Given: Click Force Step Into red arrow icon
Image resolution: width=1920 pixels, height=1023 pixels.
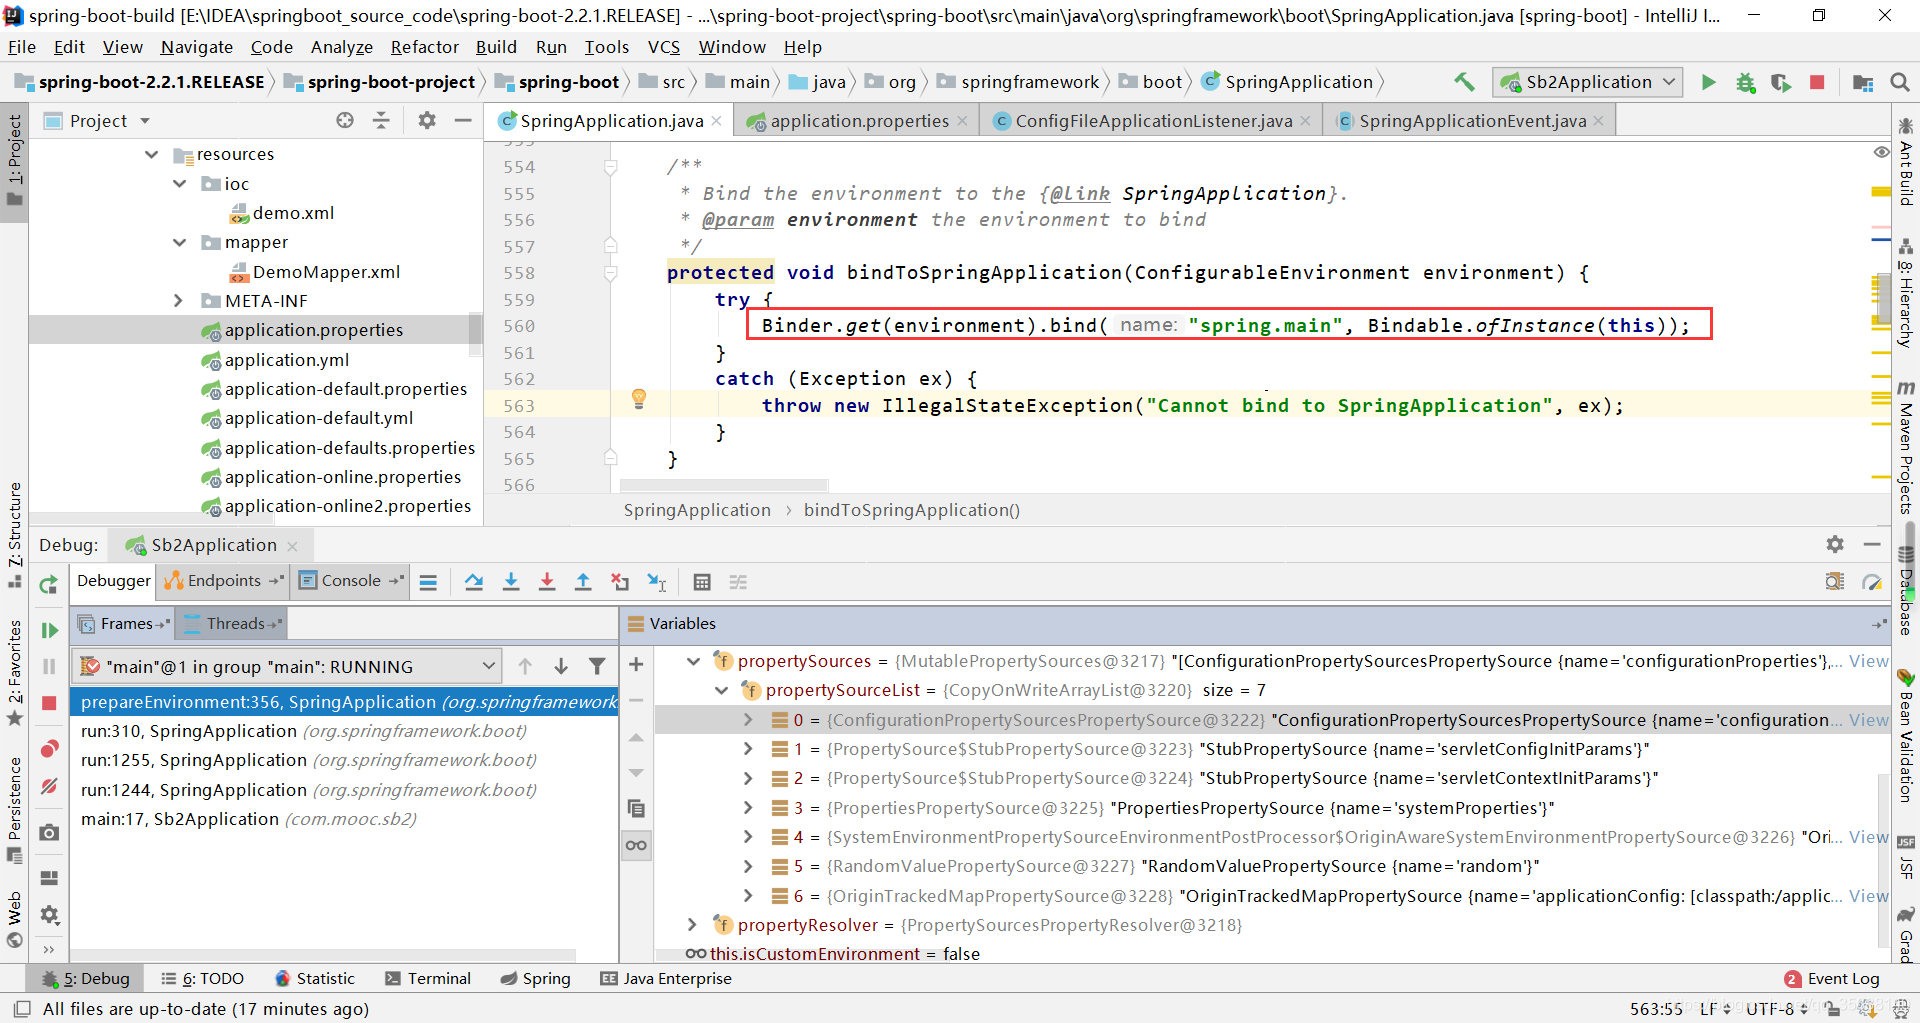Looking at the screenshot, I should (x=547, y=582).
